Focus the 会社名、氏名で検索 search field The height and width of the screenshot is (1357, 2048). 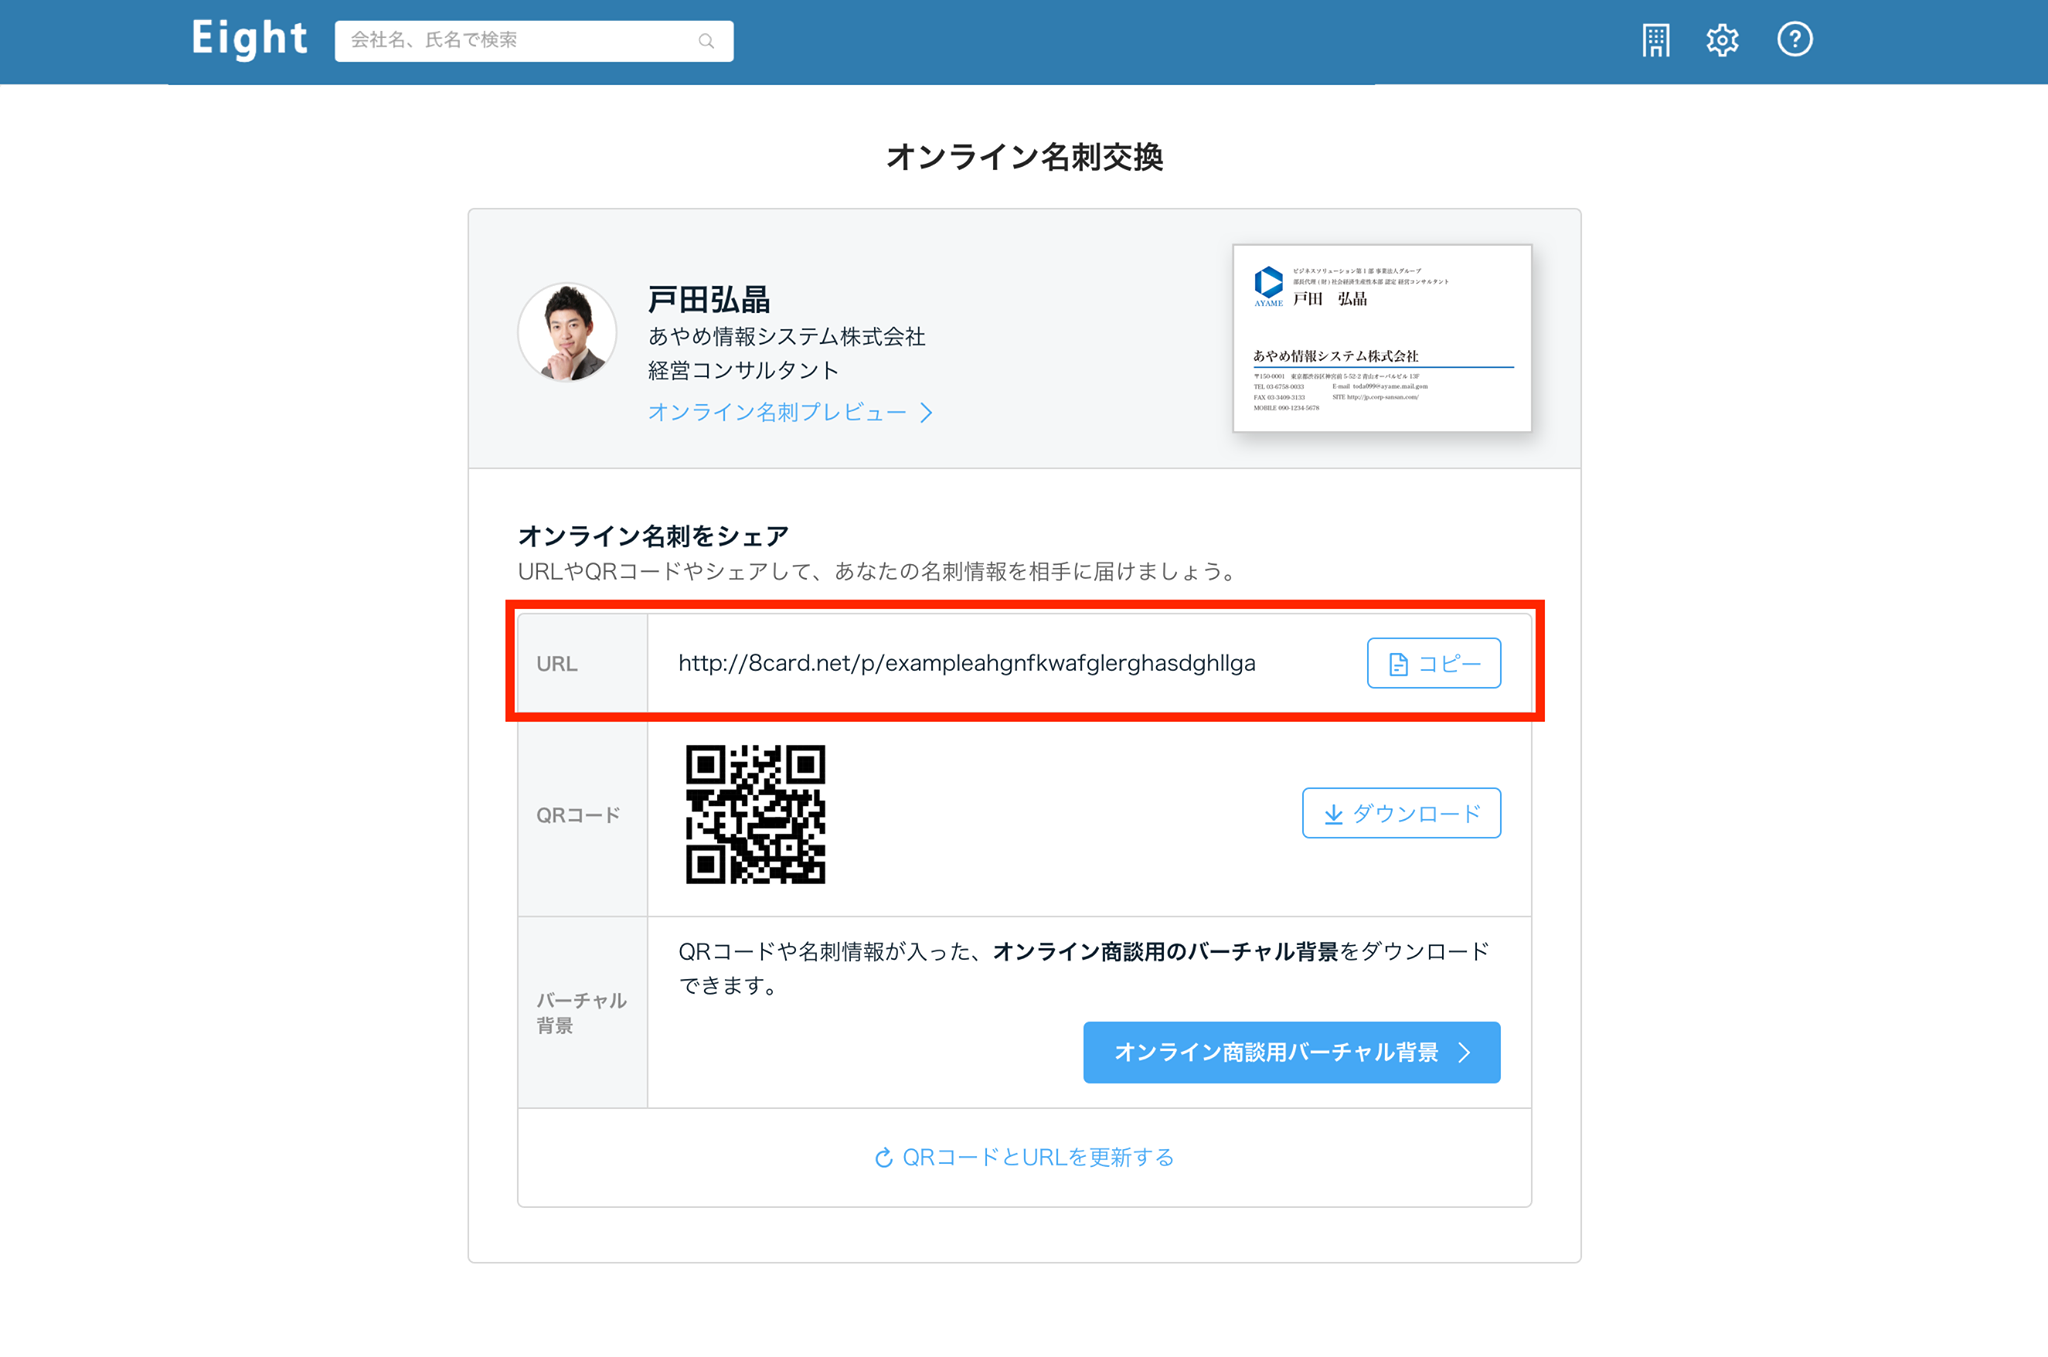[534, 41]
